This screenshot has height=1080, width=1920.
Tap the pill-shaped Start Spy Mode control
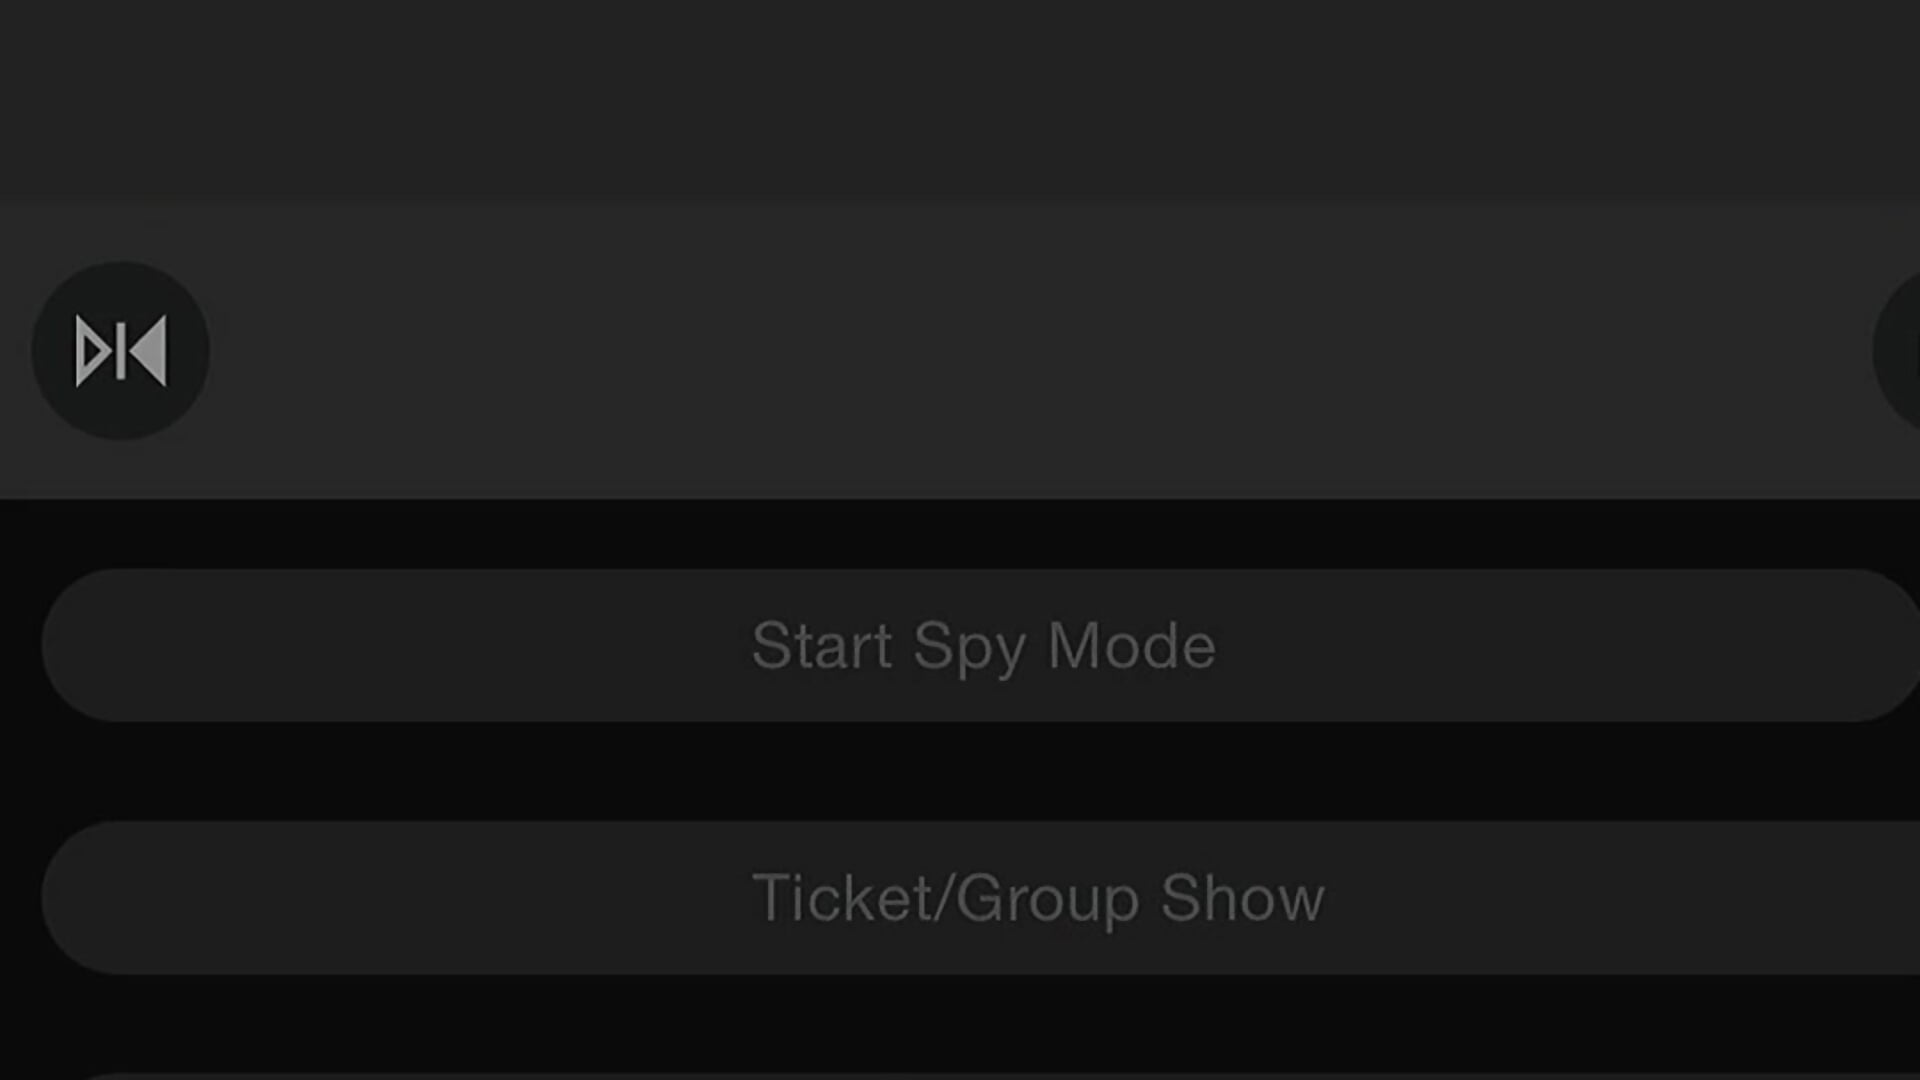(x=980, y=645)
